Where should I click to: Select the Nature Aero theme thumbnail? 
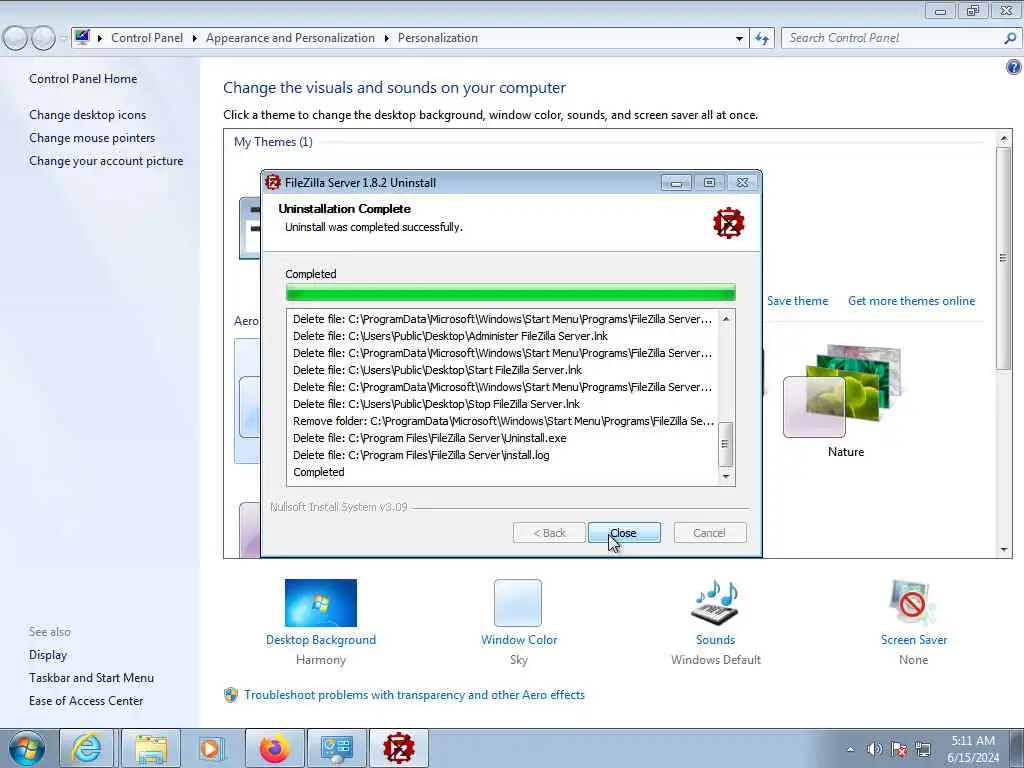point(844,390)
